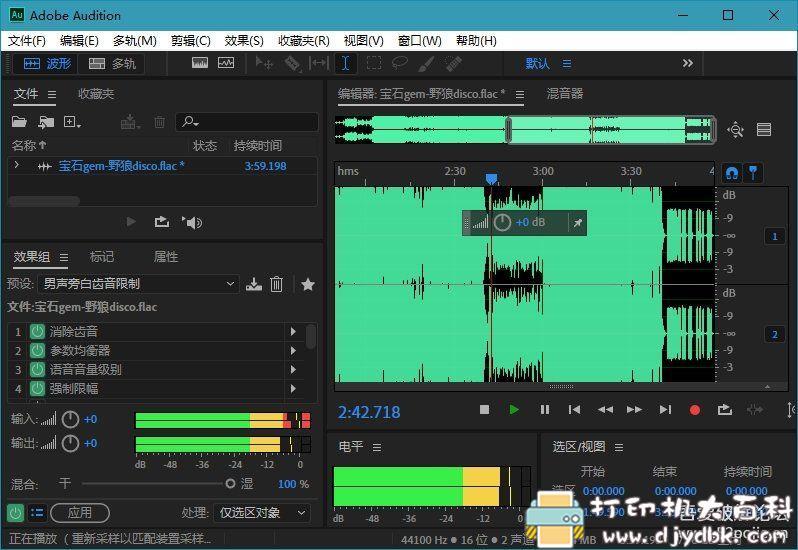Sort files by 名称 column header
798x550 pixels.
(28, 146)
